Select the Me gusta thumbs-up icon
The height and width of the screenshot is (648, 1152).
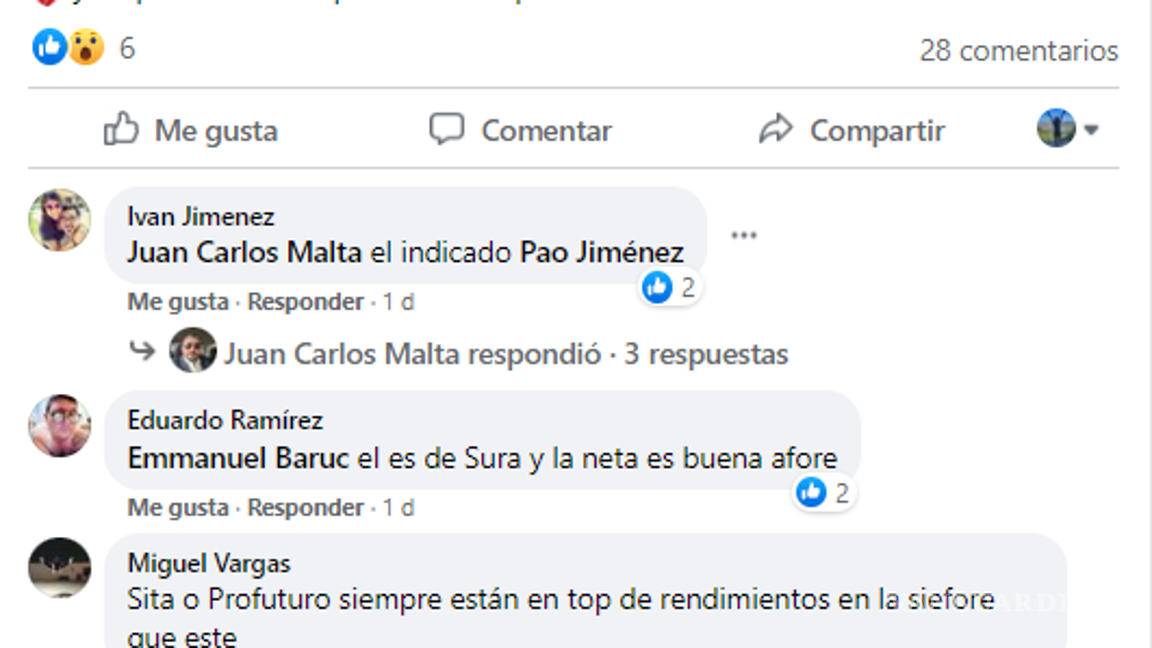point(121,130)
